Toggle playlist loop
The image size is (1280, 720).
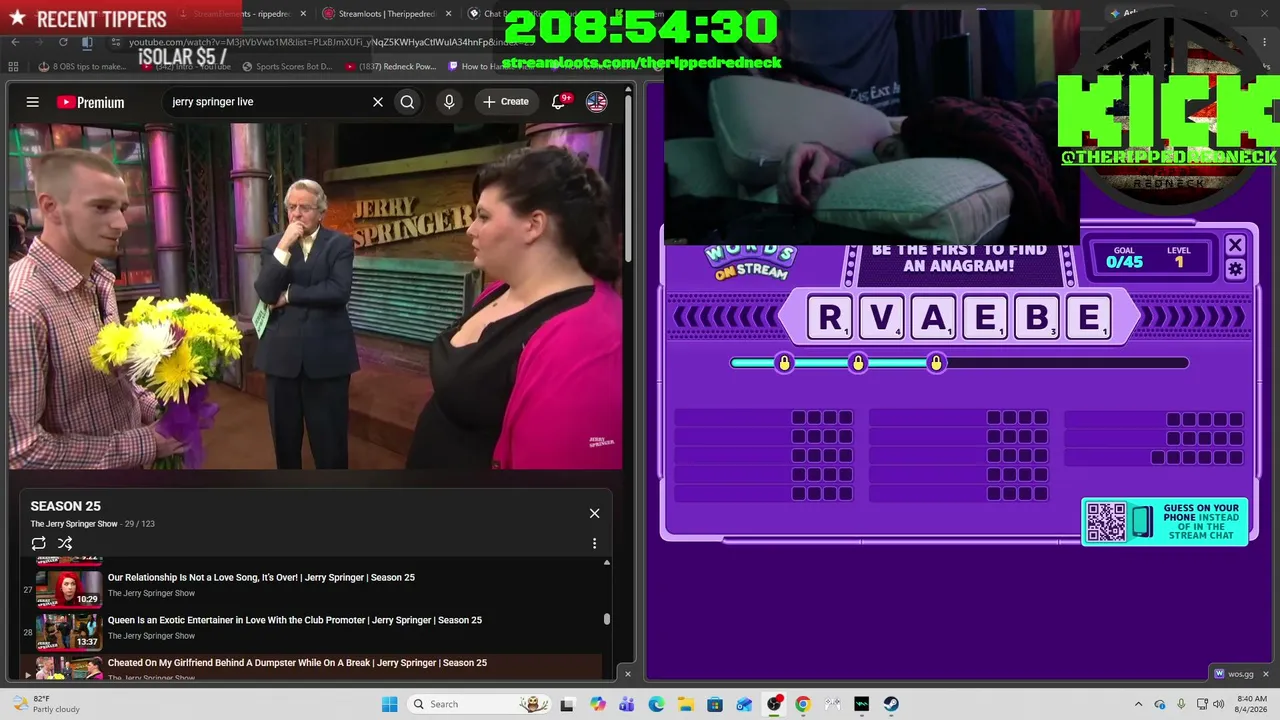[39, 544]
